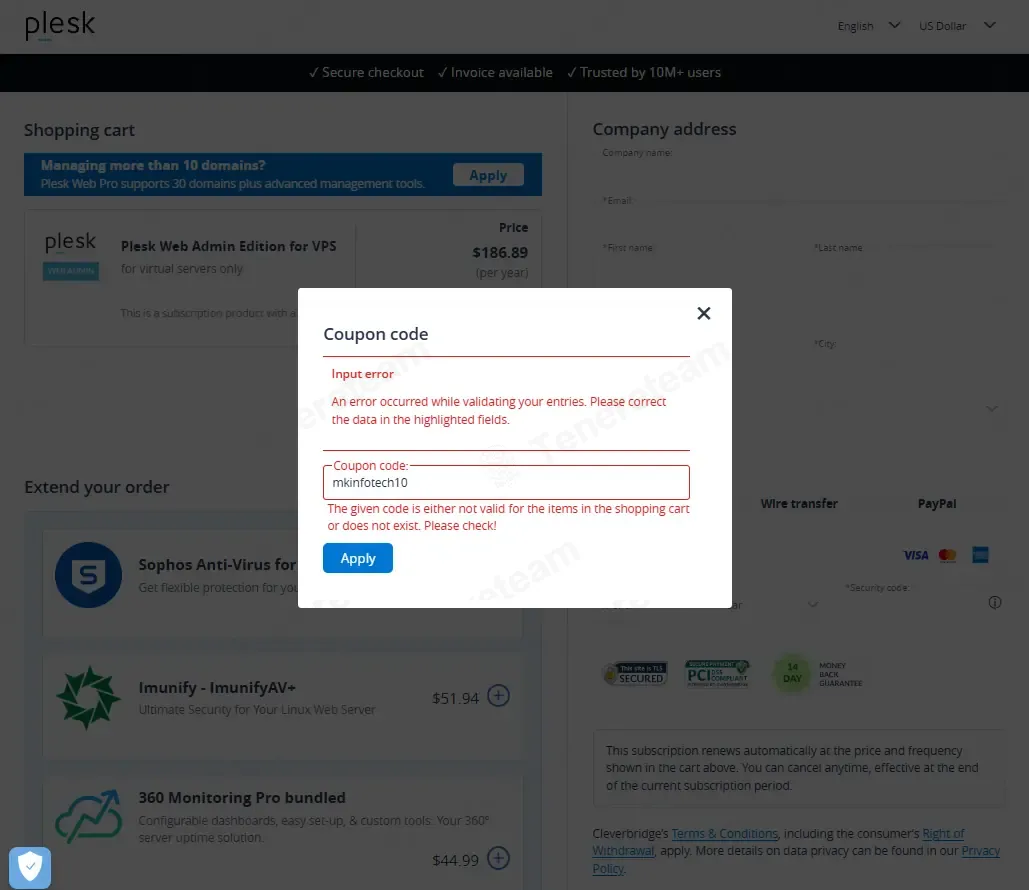
Task: Click the American Express card icon
Action: coord(980,555)
